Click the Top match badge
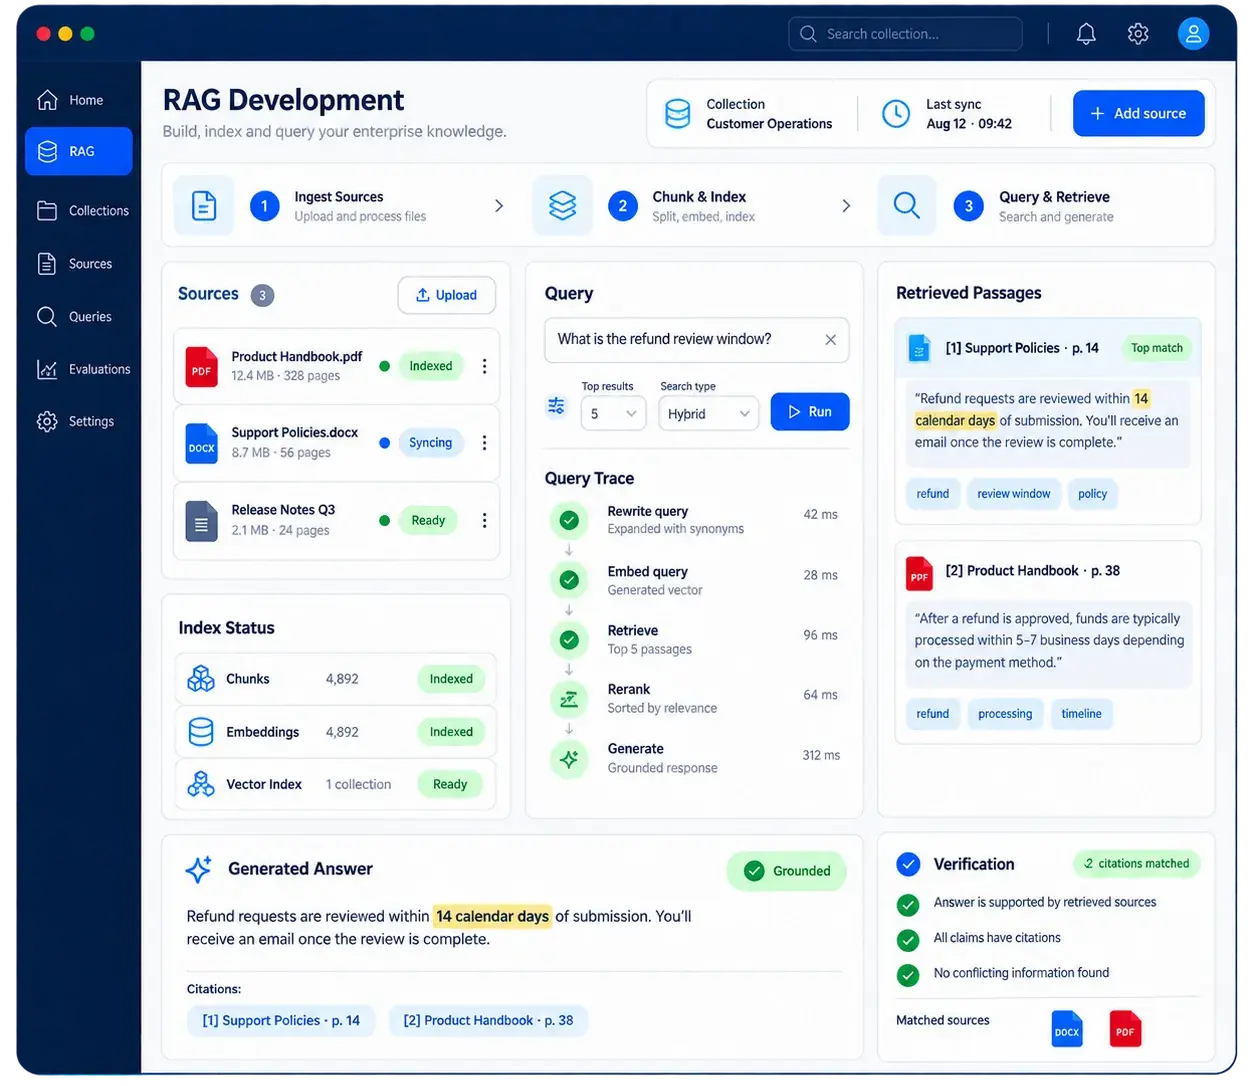This screenshot has width=1253, height=1086. 1156,348
